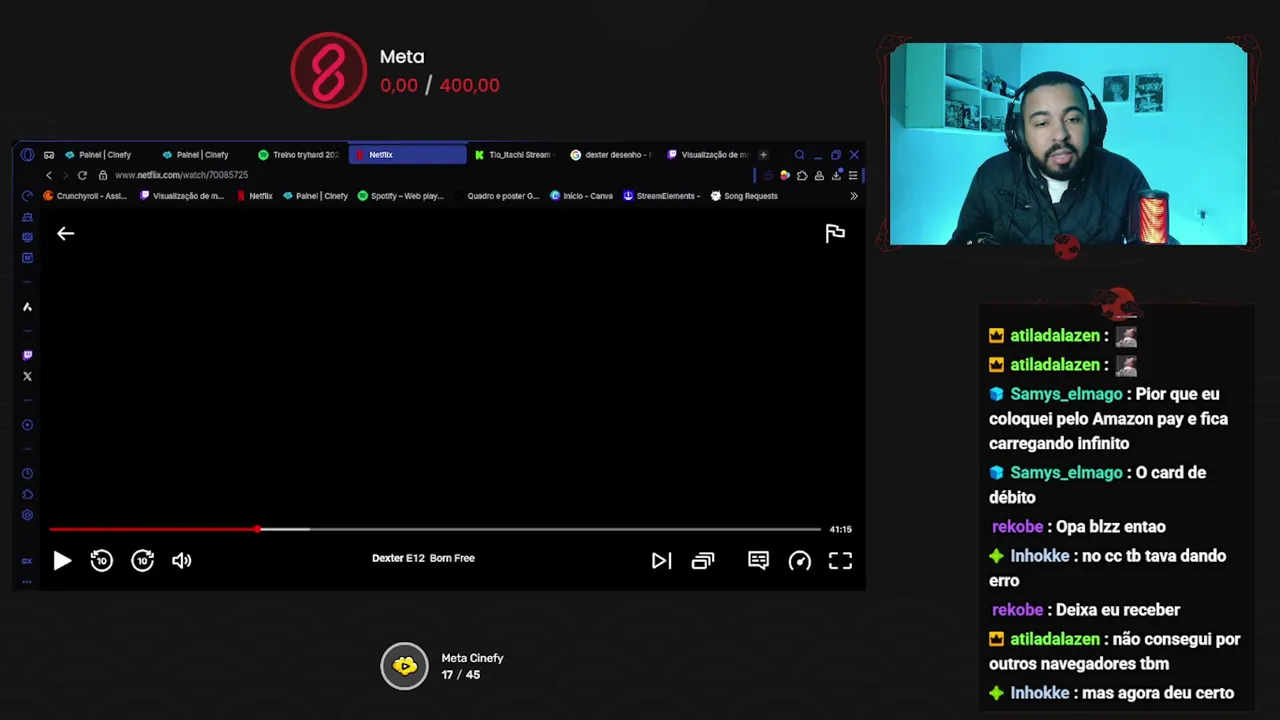1280x720 pixels.
Task: Enter fullscreen mode in Netflix player
Action: tap(840, 561)
